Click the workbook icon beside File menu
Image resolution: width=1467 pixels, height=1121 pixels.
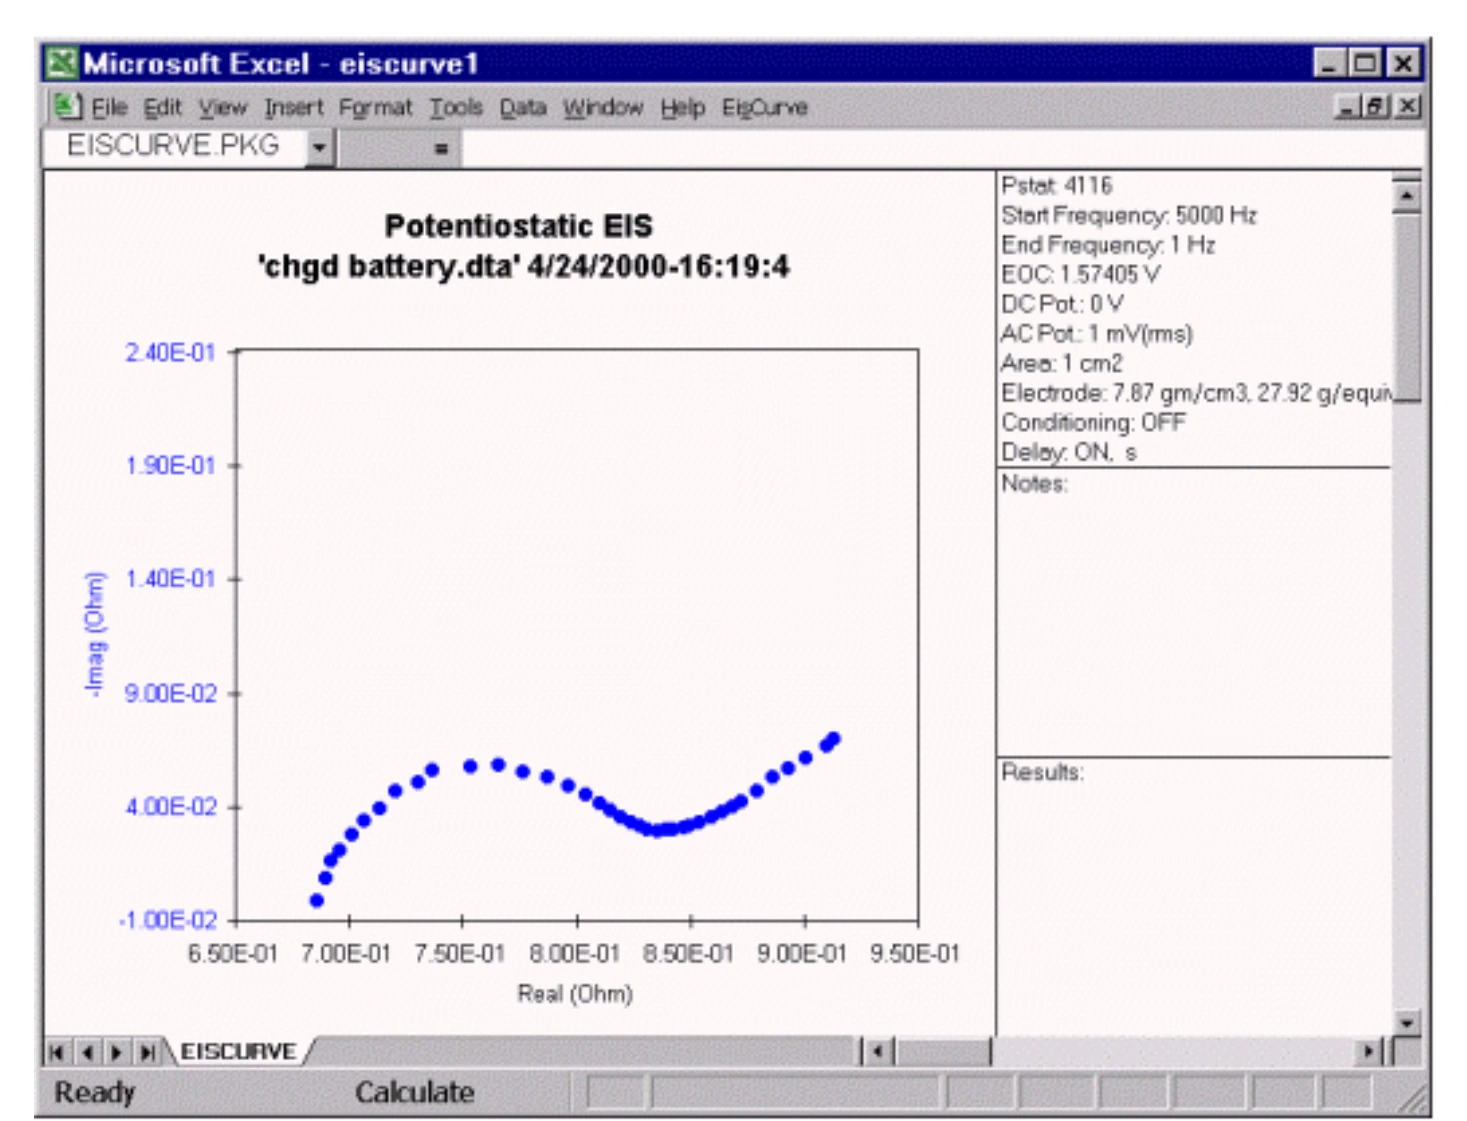tap(67, 106)
